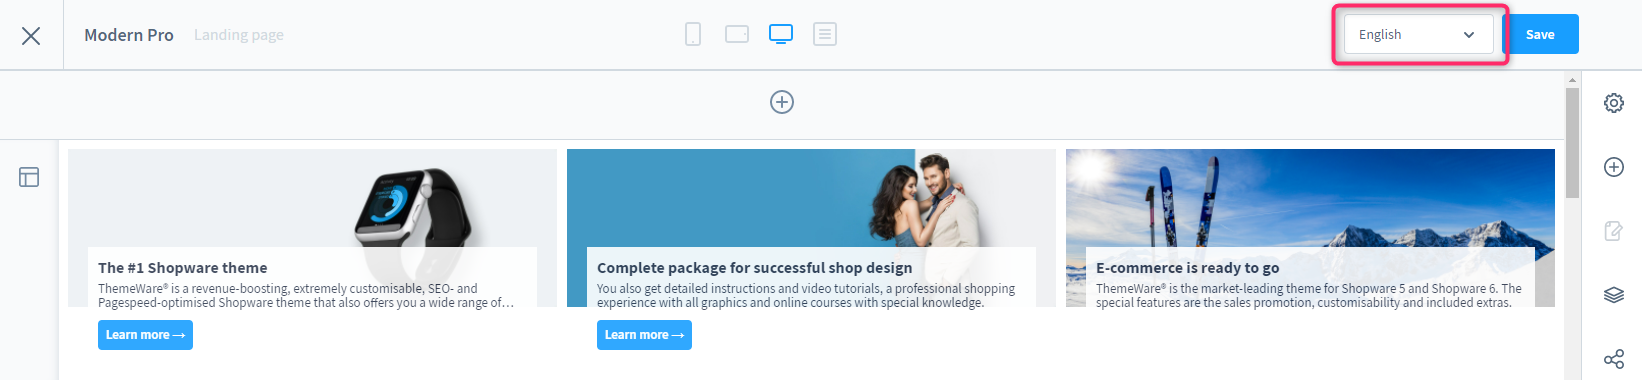Image resolution: width=1642 pixels, height=380 pixels.
Task: Switch to mobile phone preview
Action: point(693,35)
